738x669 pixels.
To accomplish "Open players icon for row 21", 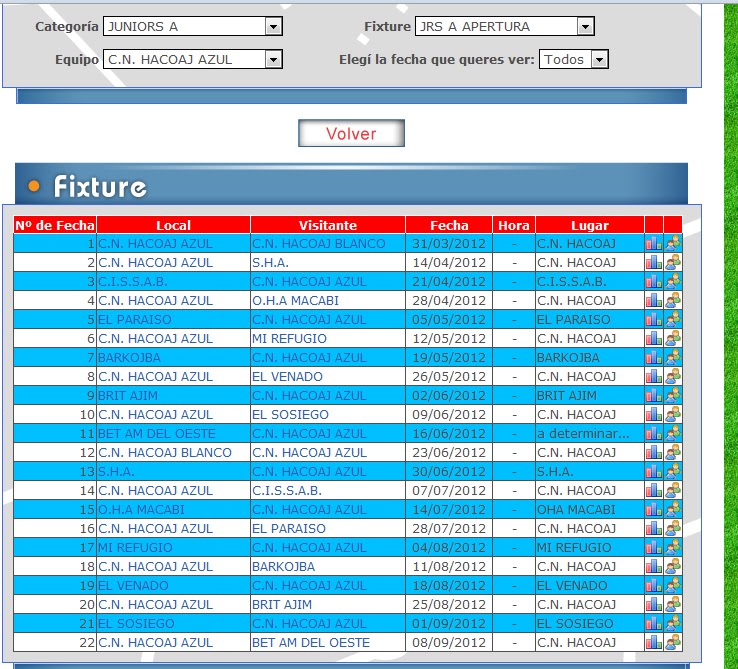I will point(673,623).
